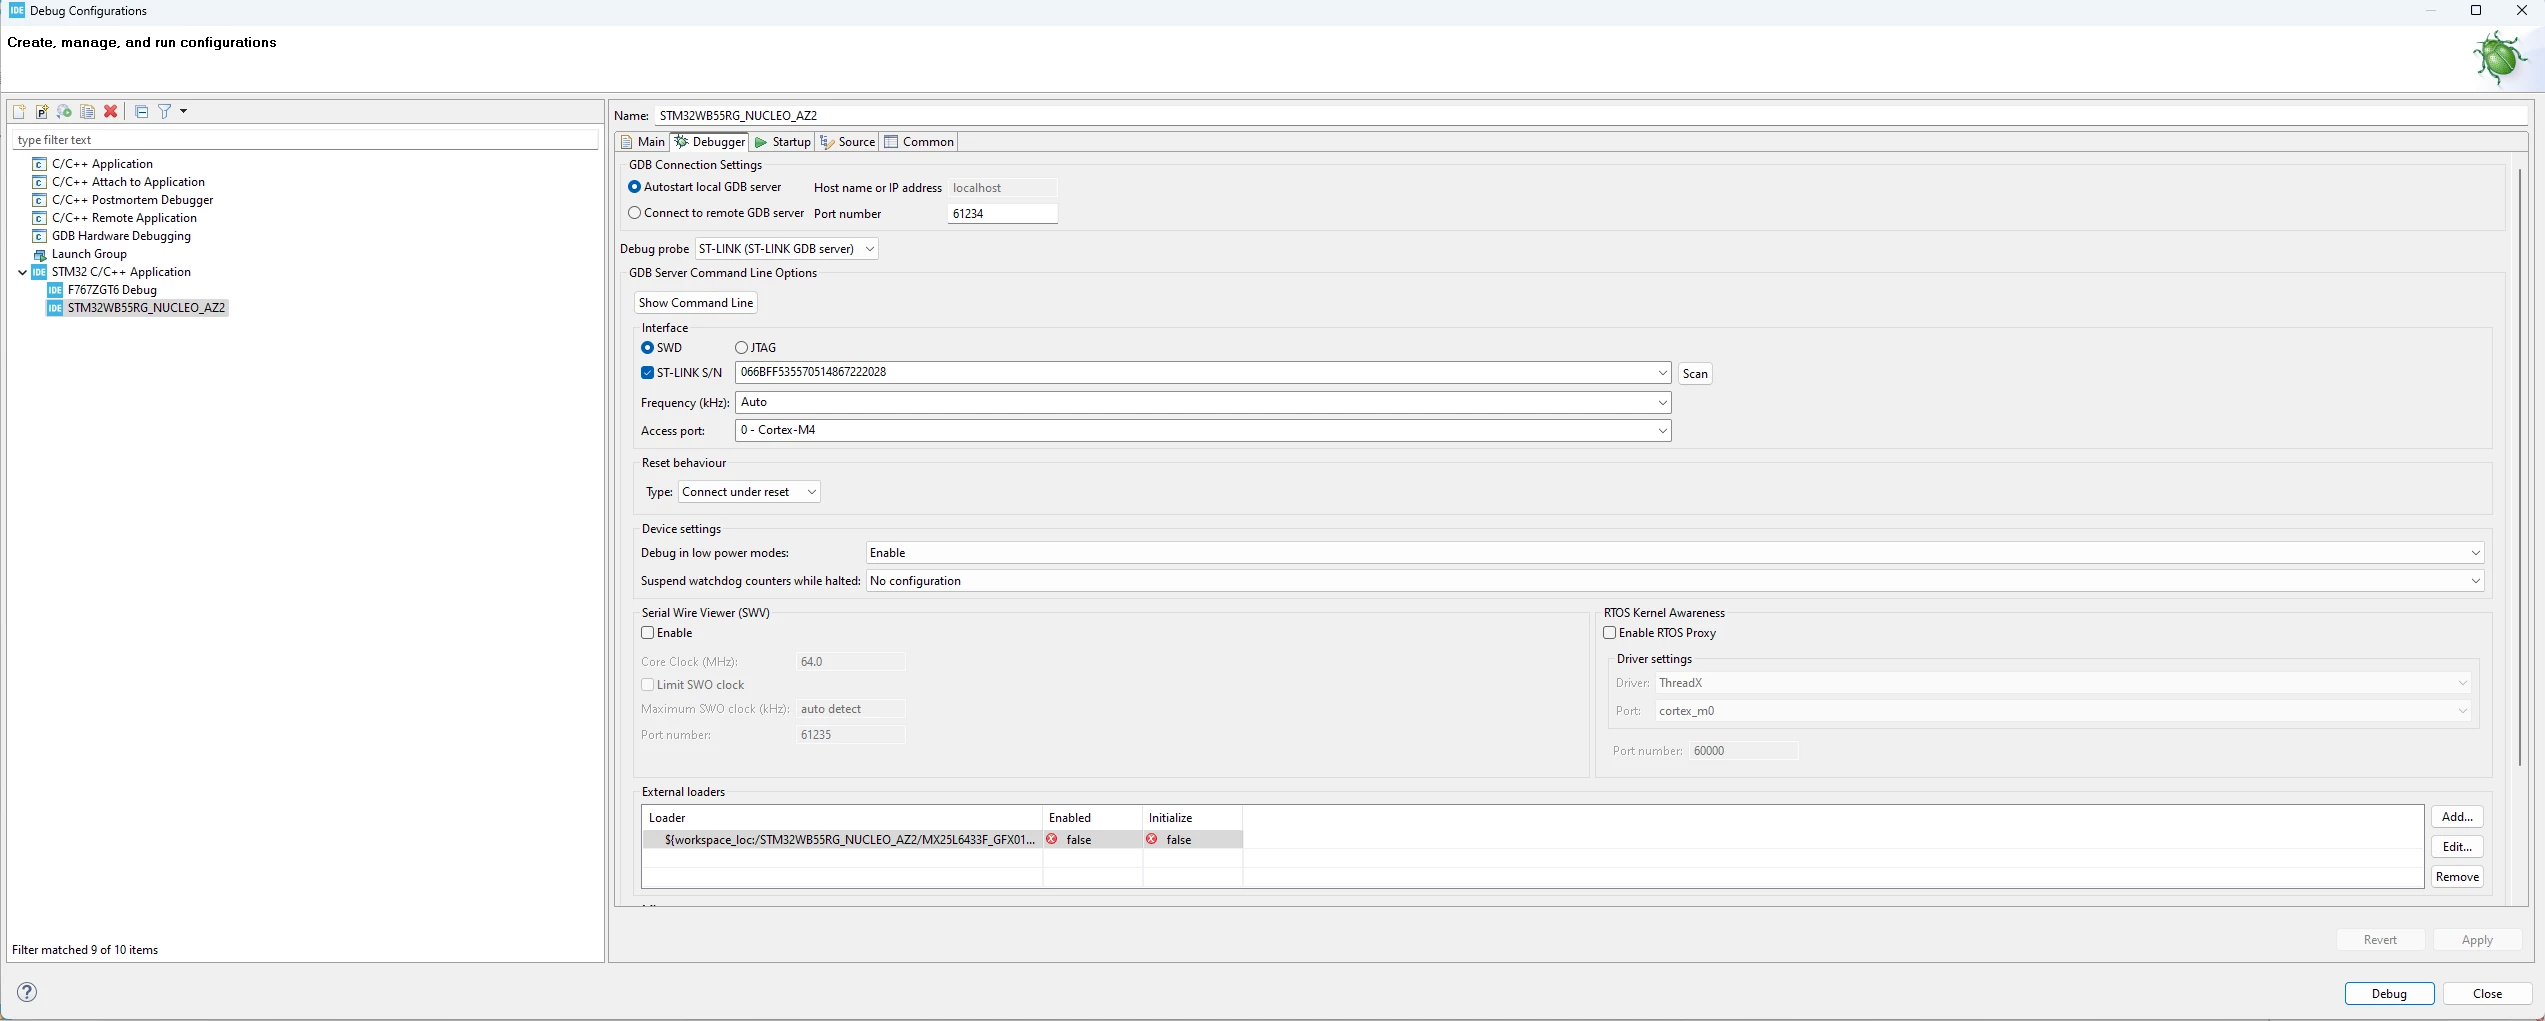Collapse all configuration tree items
The width and height of the screenshot is (2545, 1021).
coord(141,112)
